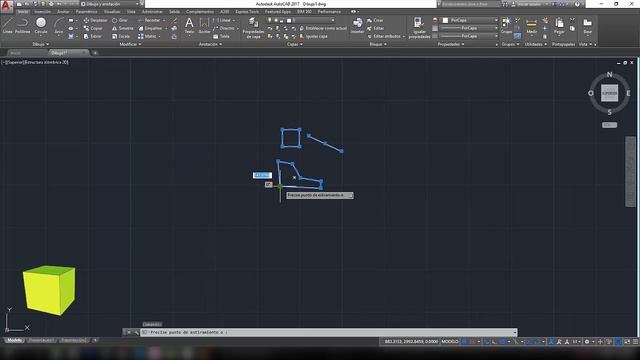Screen dimensions: 640x360
Task: Select the Línea draw tool
Action: [x=7, y=26]
